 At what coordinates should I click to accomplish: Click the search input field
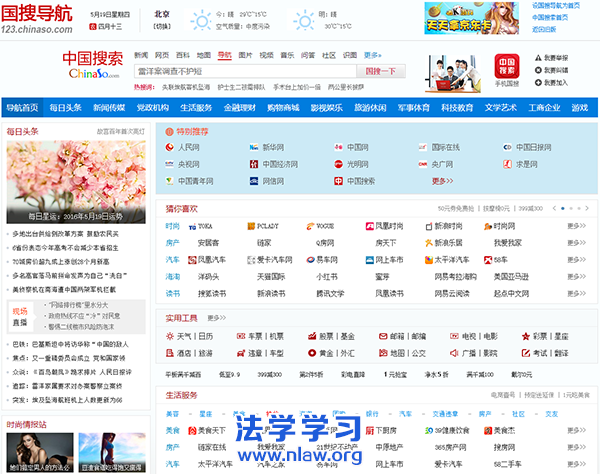click(245, 71)
